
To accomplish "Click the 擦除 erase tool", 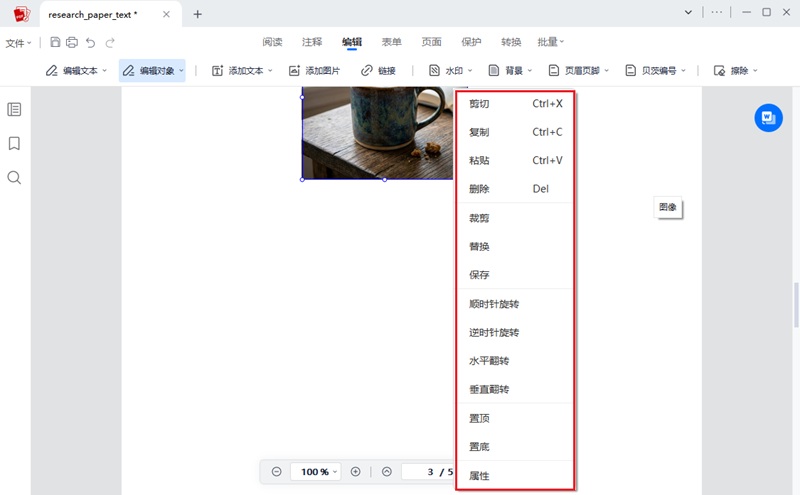I will tap(731, 71).
